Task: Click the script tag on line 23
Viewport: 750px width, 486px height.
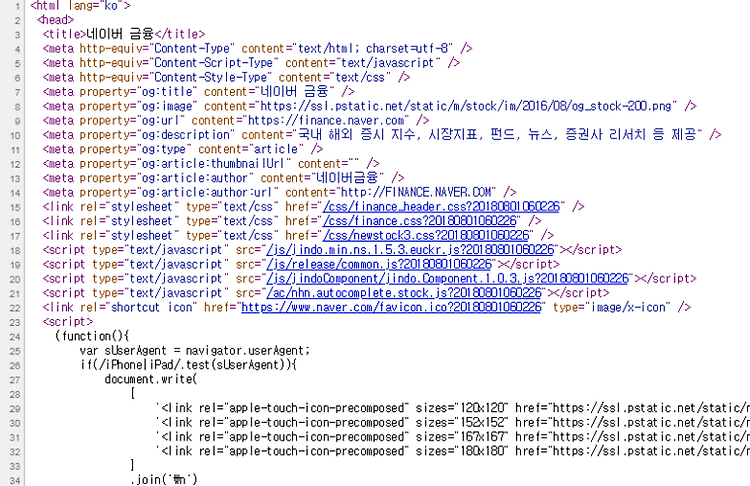Action: (x=68, y=321)
